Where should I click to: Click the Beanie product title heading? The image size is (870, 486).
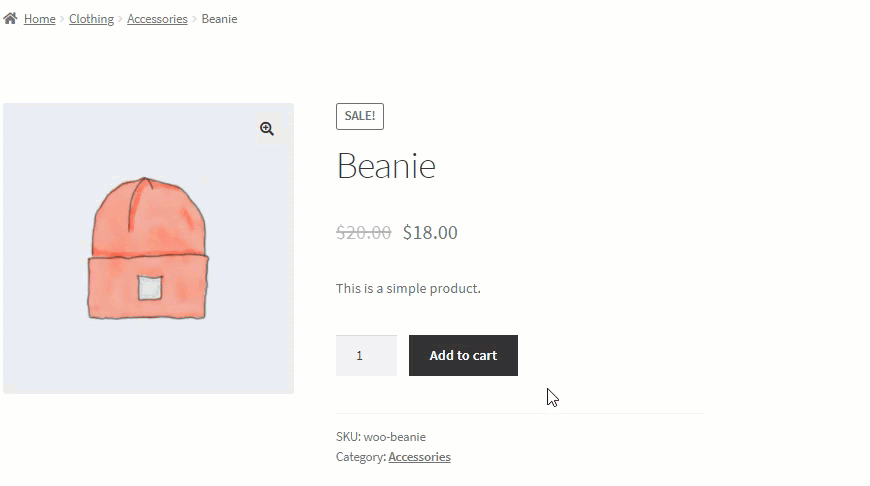[386, 165]
